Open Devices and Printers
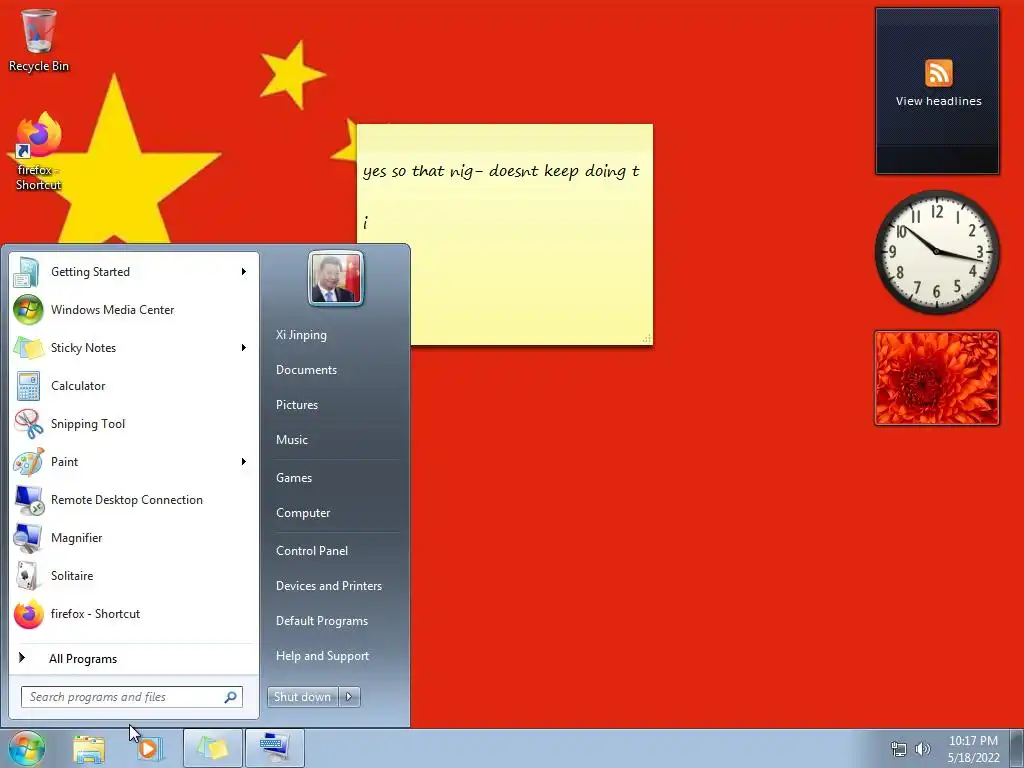Screen dimensions: 1024x768 pyautogui.click(x=328, y=586)
